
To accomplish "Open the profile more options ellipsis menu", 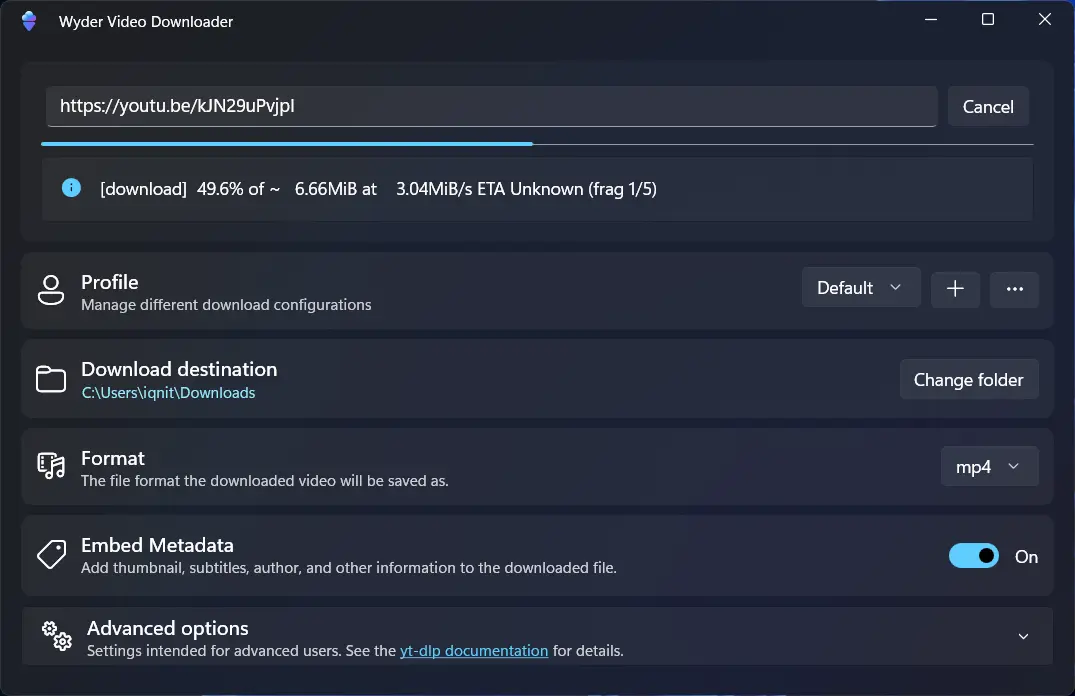I will point(1015,289).
